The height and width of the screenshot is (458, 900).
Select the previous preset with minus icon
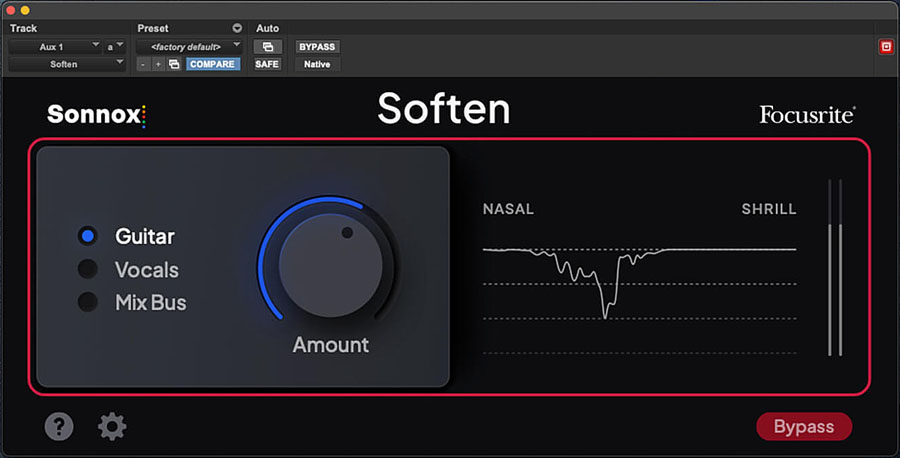(143, 64)
